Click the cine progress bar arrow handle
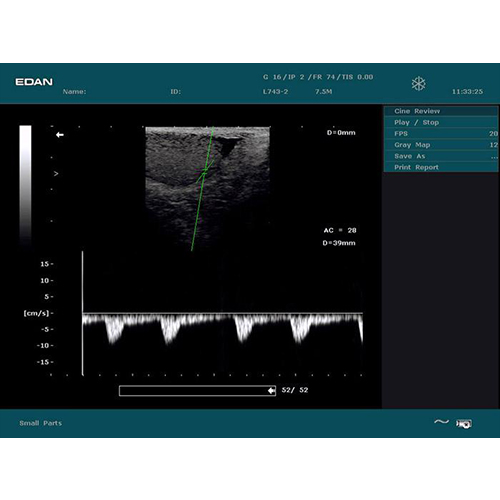 pos(272,390)
